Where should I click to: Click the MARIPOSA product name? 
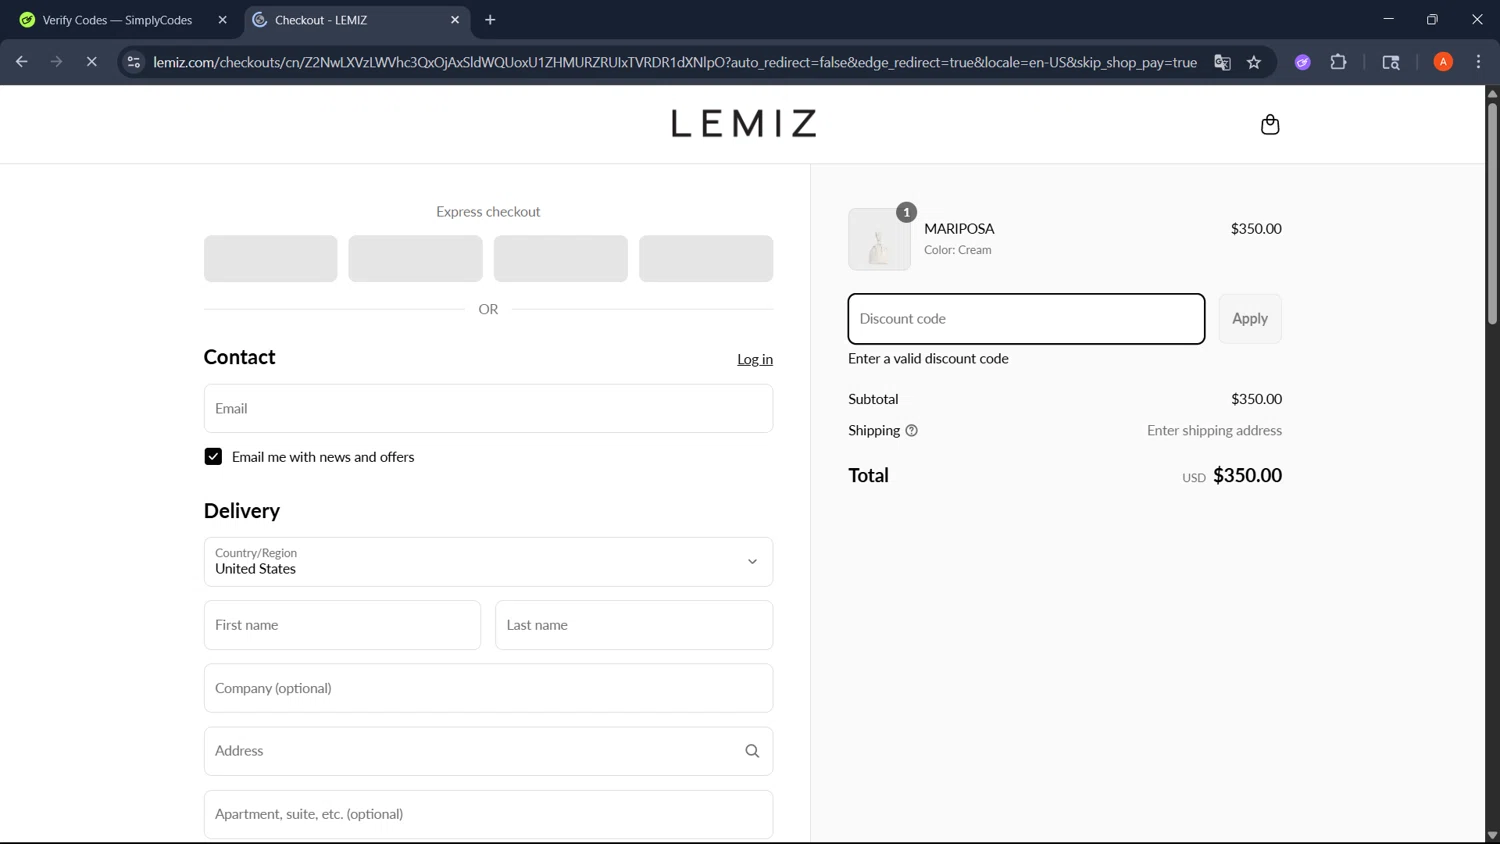959,229
